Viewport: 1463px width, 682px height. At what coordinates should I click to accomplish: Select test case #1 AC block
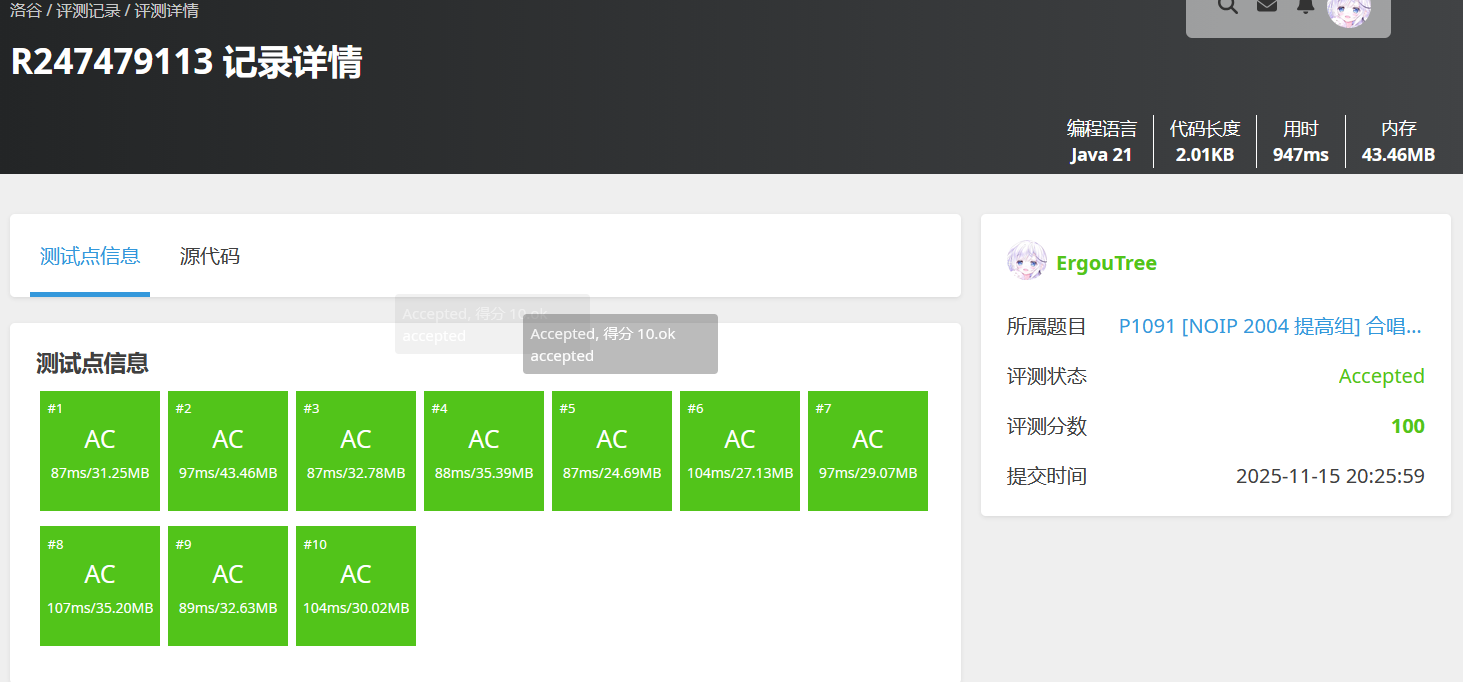pos(100,451)
